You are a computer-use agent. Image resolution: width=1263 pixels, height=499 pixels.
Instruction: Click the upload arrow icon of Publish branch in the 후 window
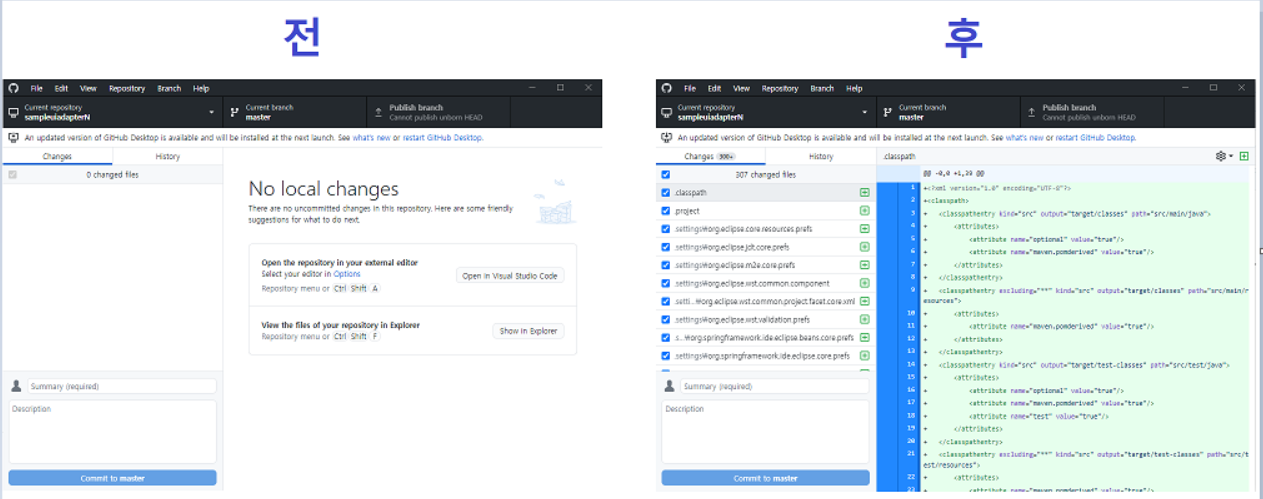coord(1030,112)
